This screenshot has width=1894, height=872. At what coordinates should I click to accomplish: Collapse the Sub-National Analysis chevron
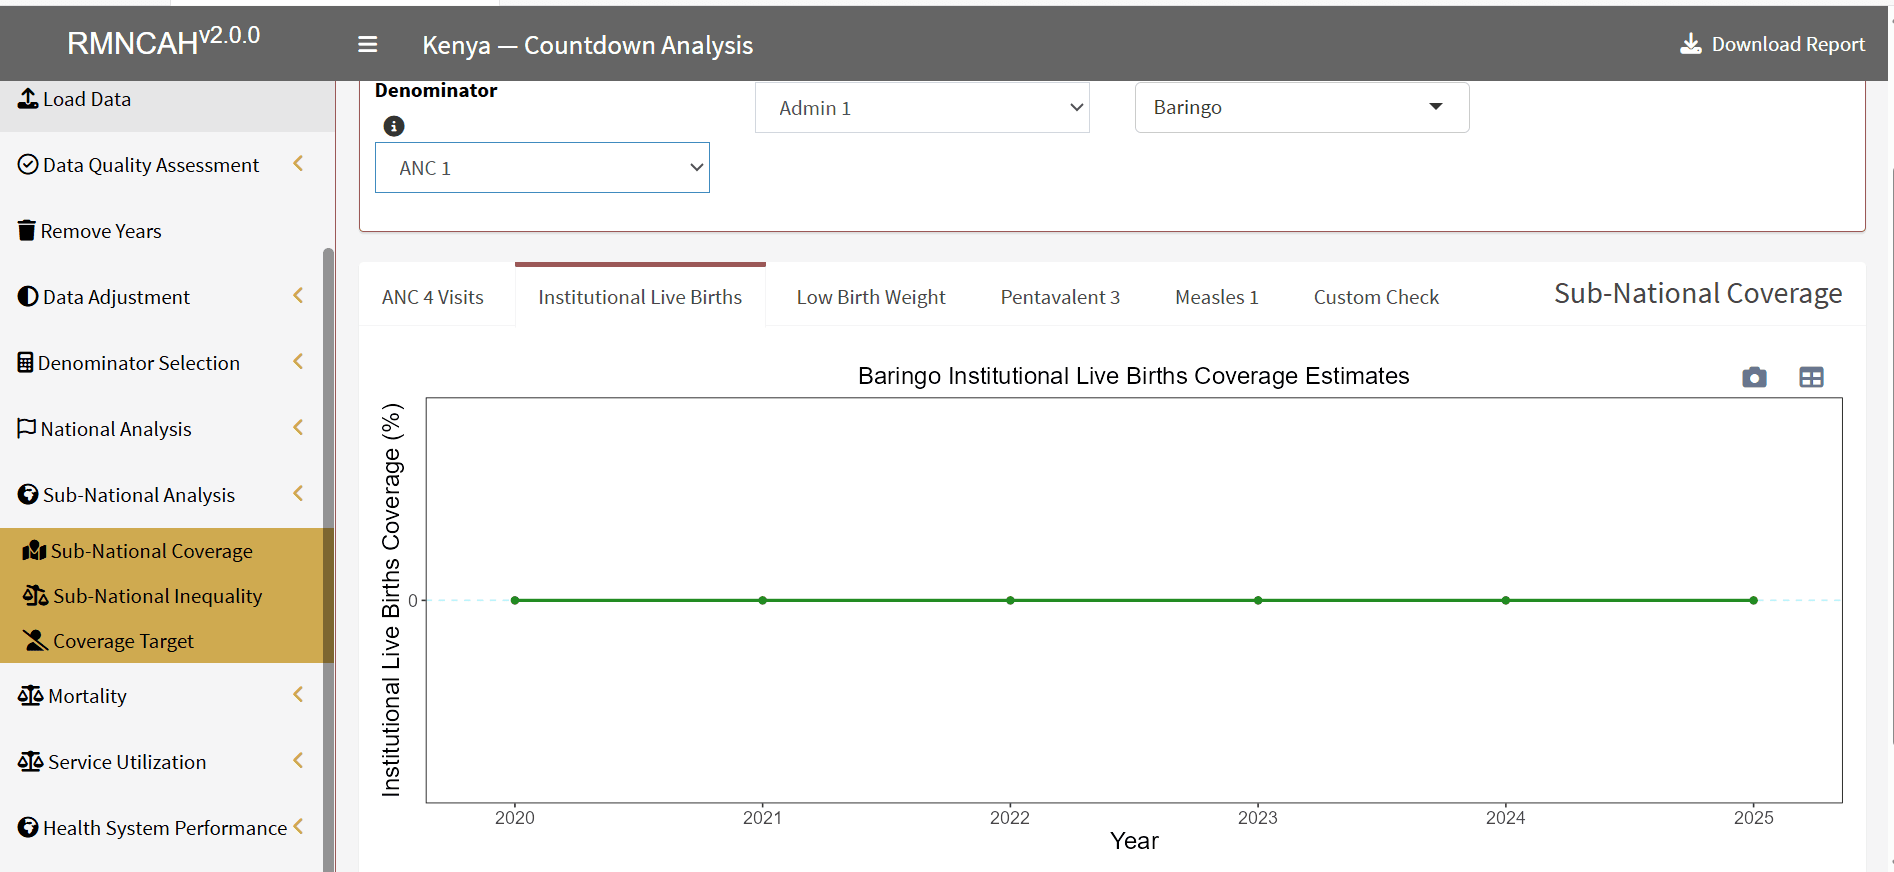click(x=298, y=494)
